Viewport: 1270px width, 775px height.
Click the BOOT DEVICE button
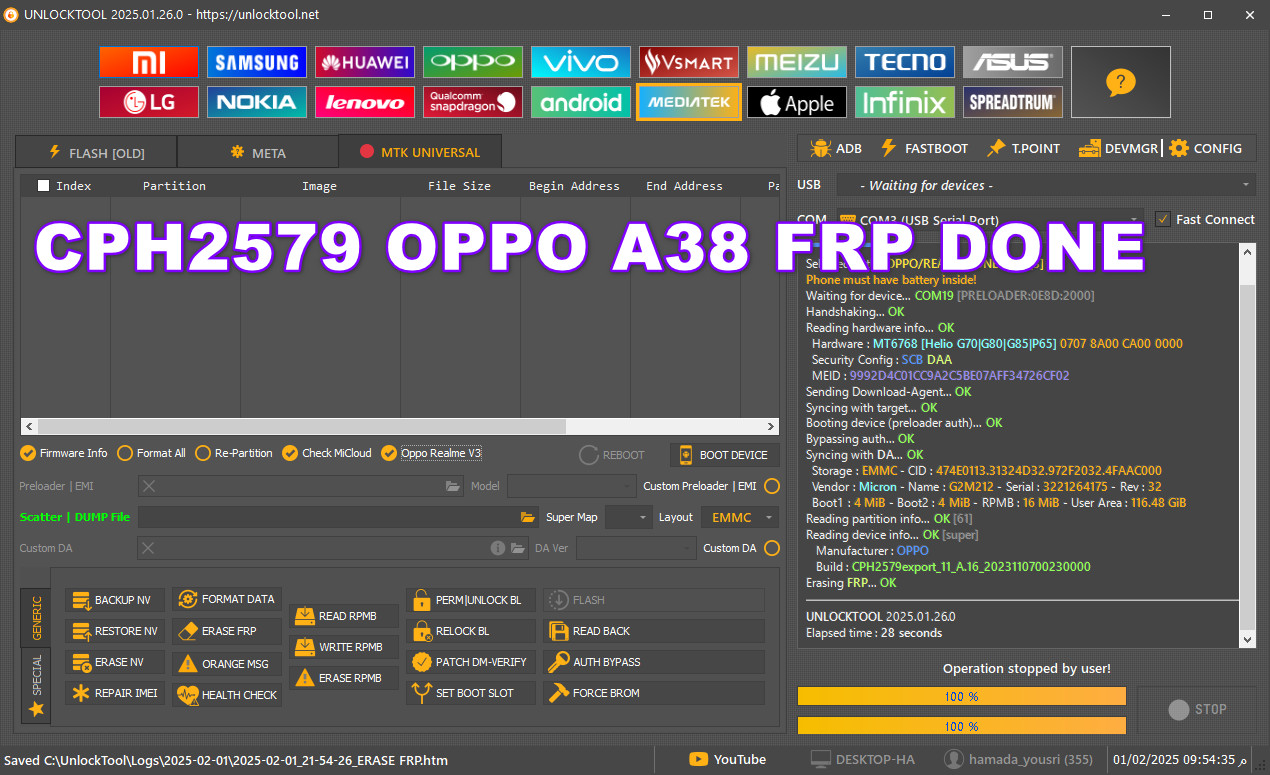tap(725, 455)
